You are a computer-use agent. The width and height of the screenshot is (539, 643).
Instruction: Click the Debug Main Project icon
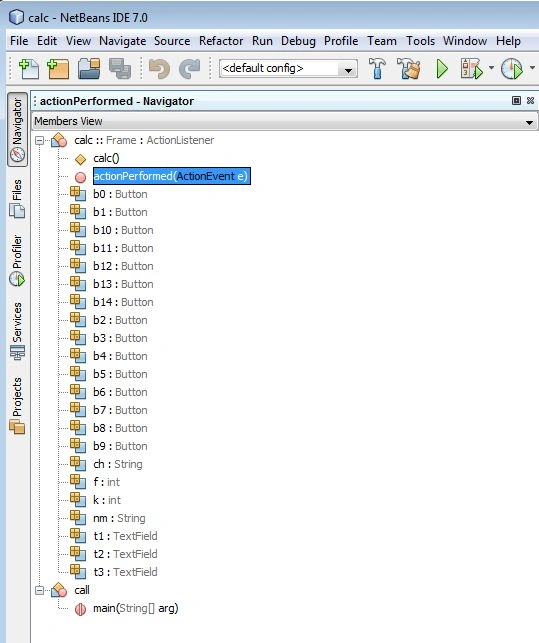pyautogui.click(x=471, y=68)
